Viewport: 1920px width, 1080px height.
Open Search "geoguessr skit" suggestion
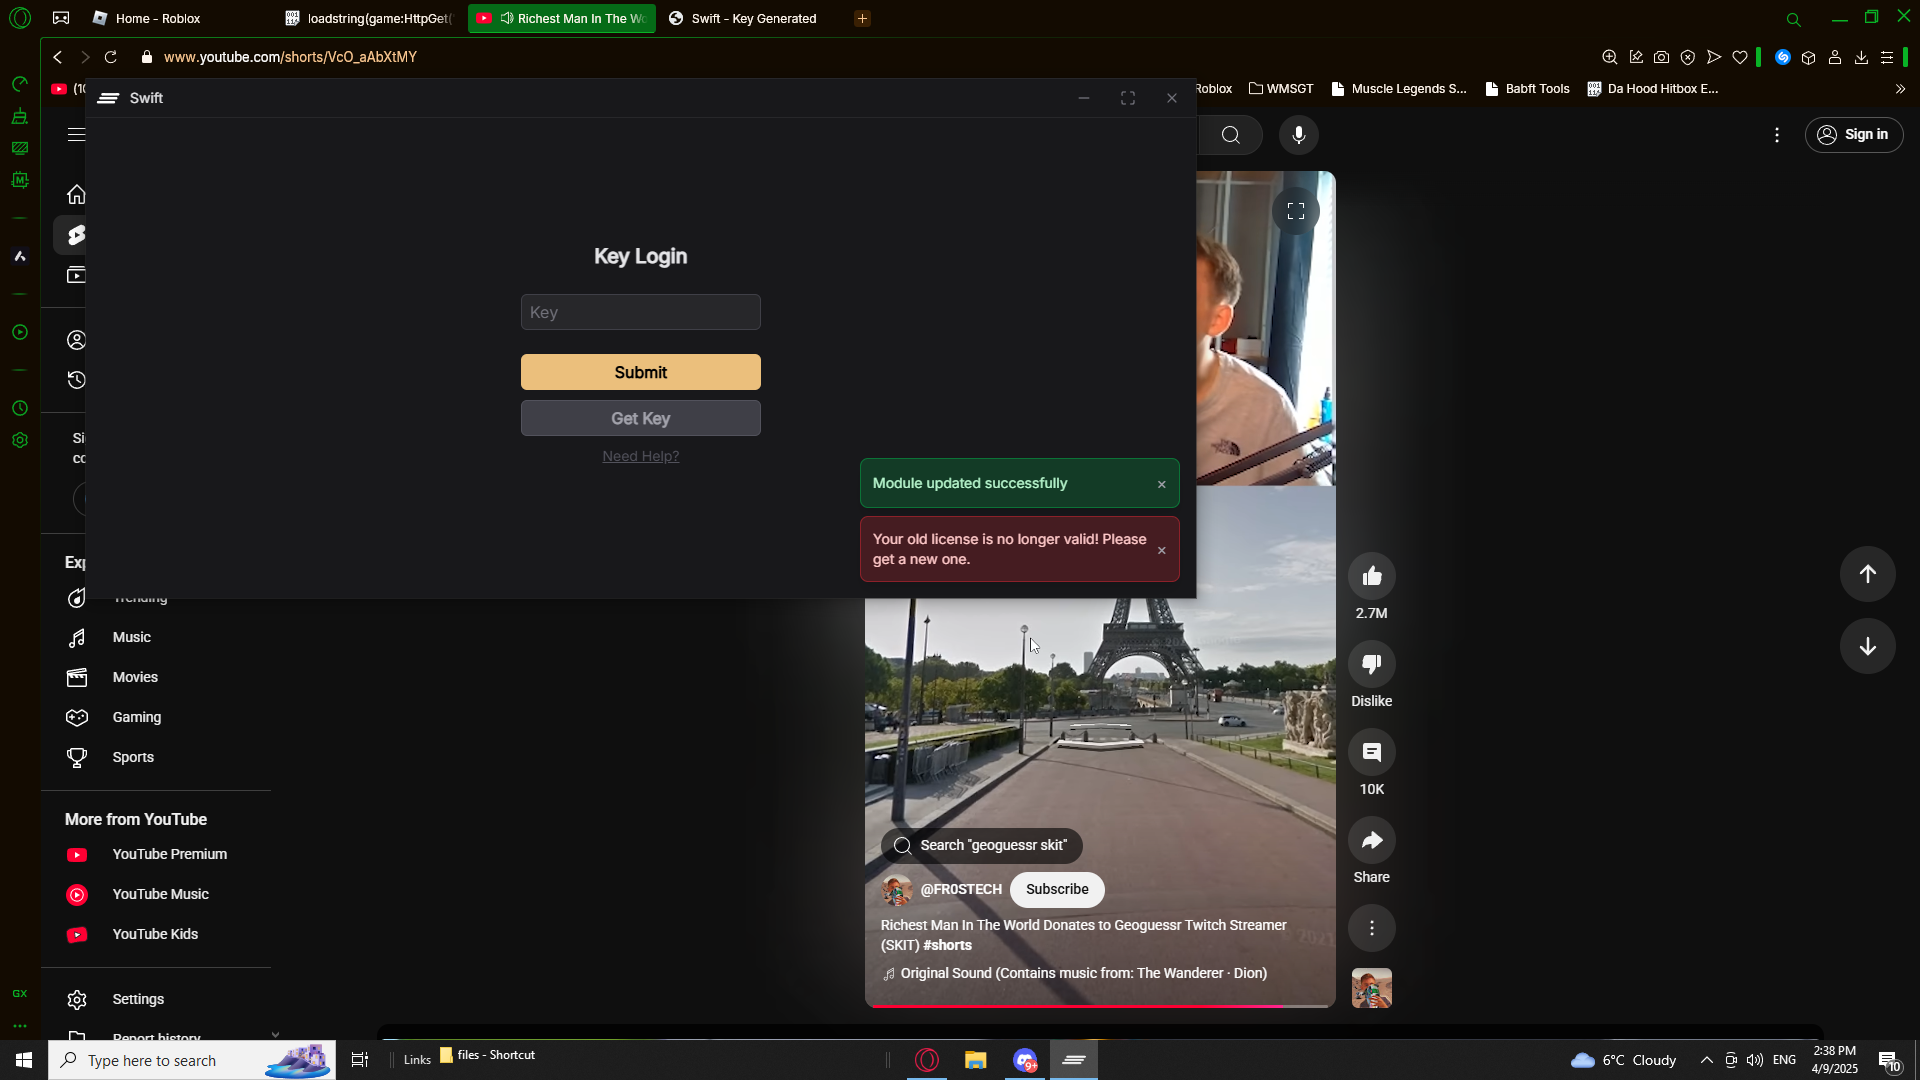[982, 845]
